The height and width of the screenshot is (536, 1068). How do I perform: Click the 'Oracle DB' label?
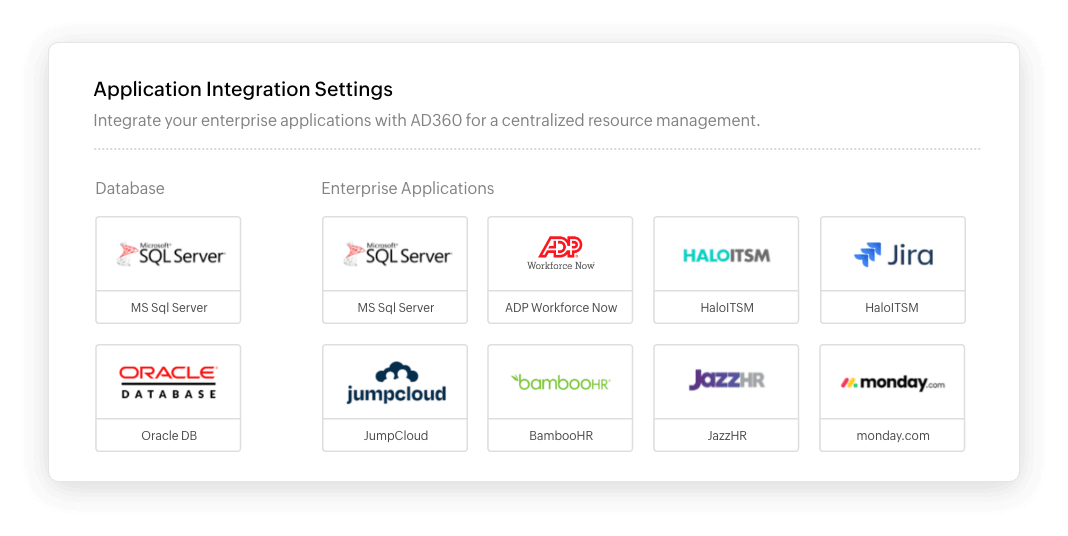169,436
